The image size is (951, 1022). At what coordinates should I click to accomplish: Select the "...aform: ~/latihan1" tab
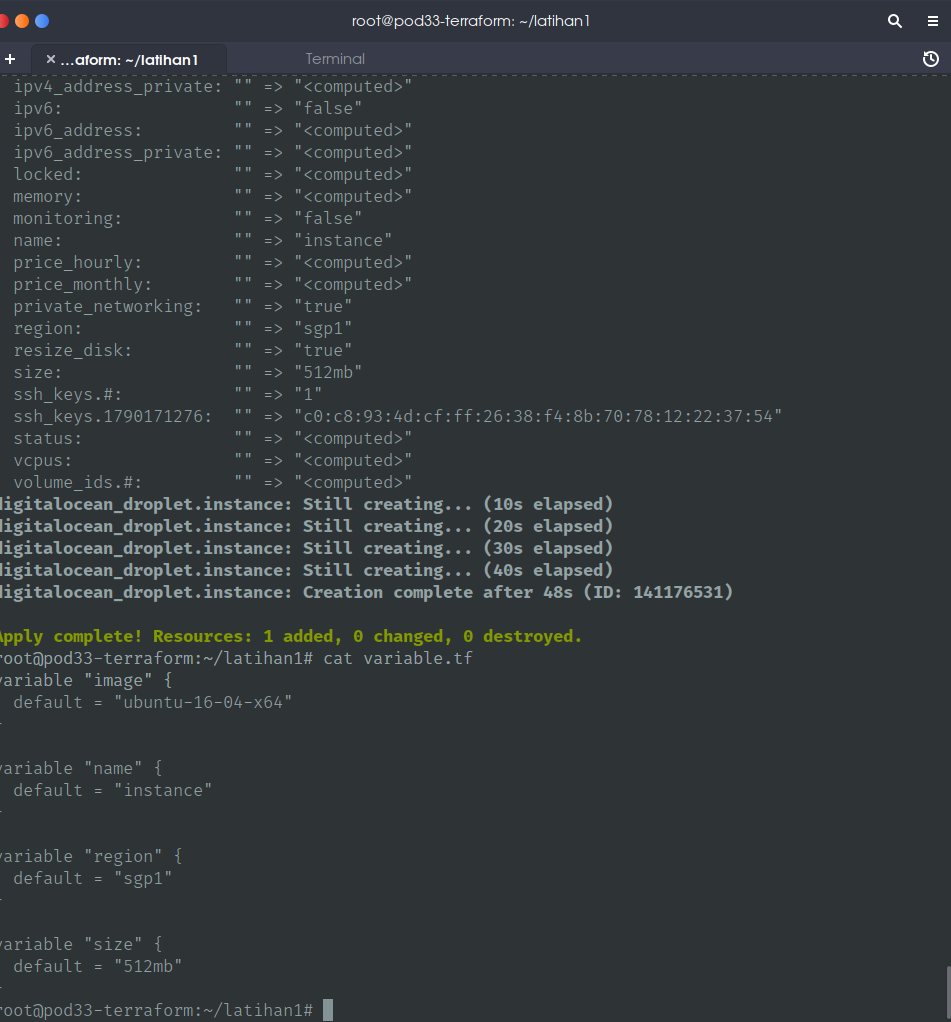(x=137, y=58)
